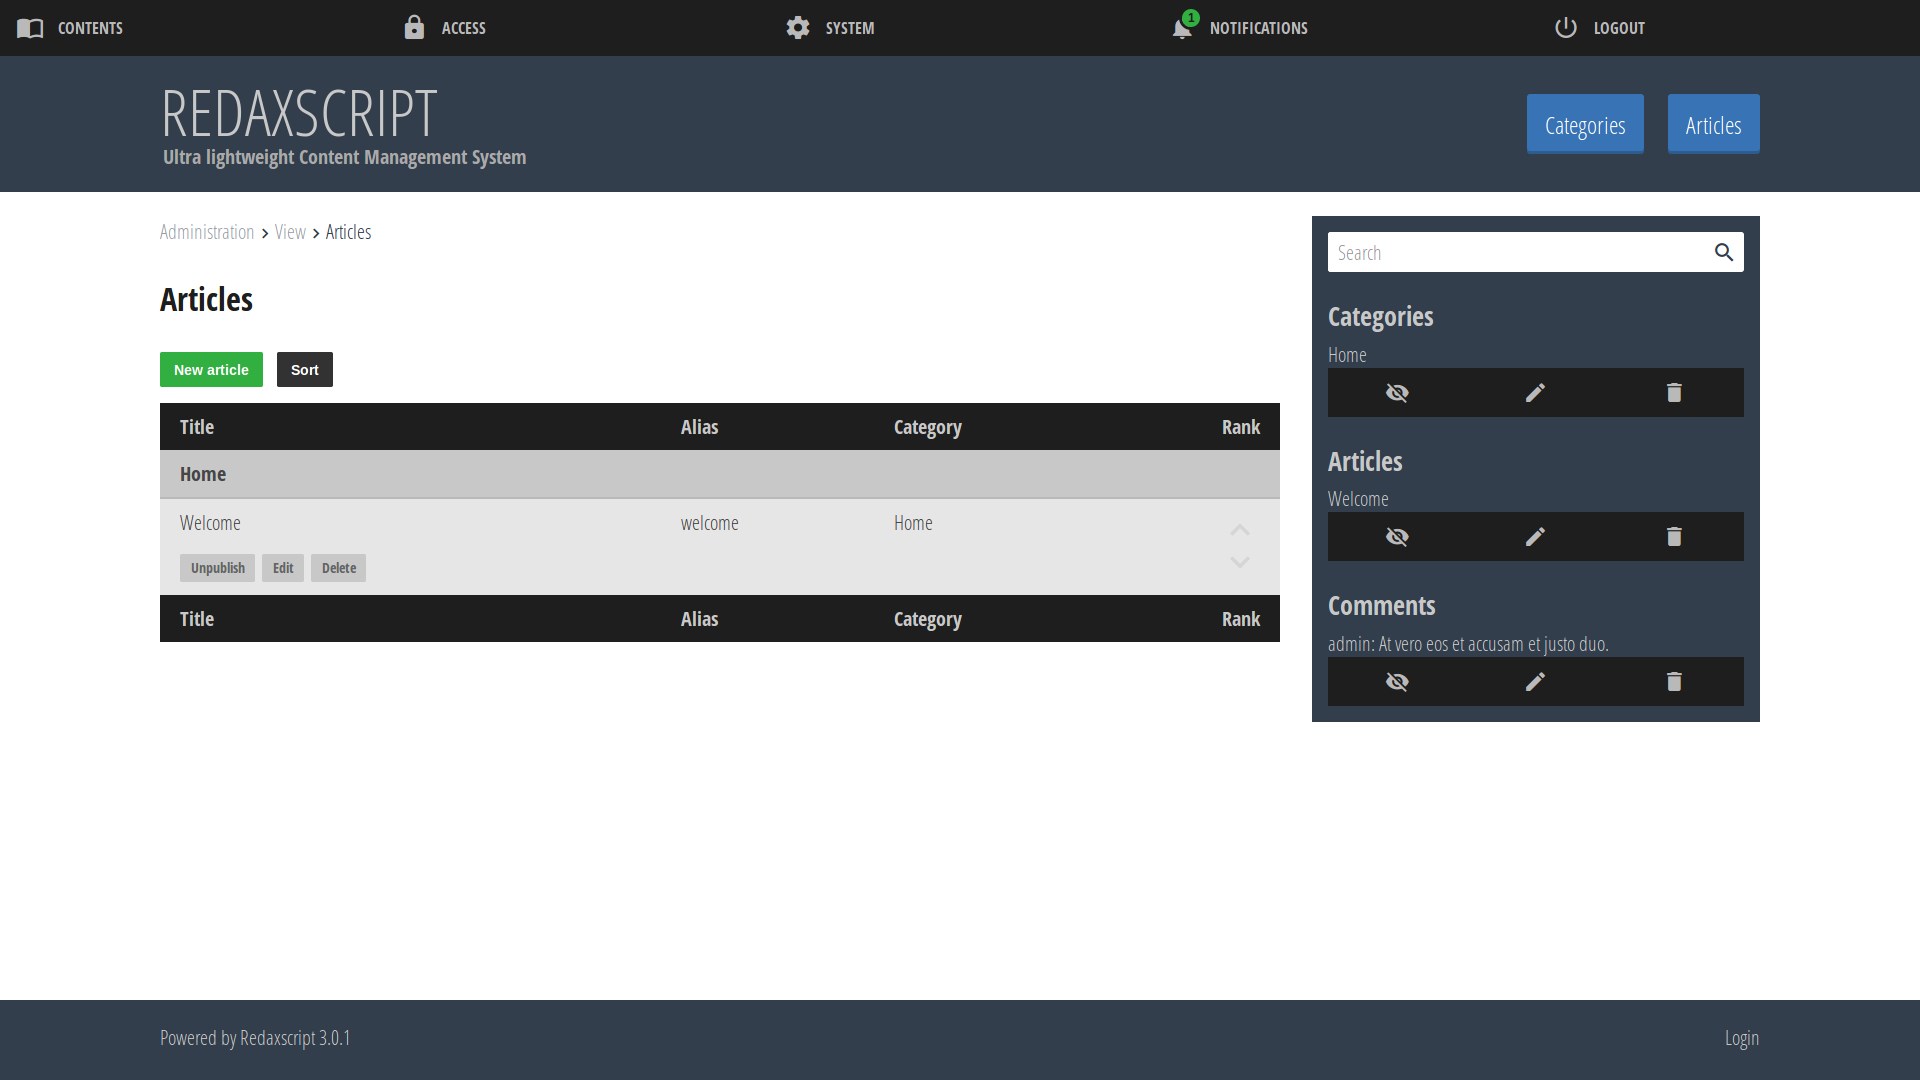This screenshot has width=1920, height=1080.
Task: Edit admin comment via pencil icon
Action: click(x=1535, y=682)
